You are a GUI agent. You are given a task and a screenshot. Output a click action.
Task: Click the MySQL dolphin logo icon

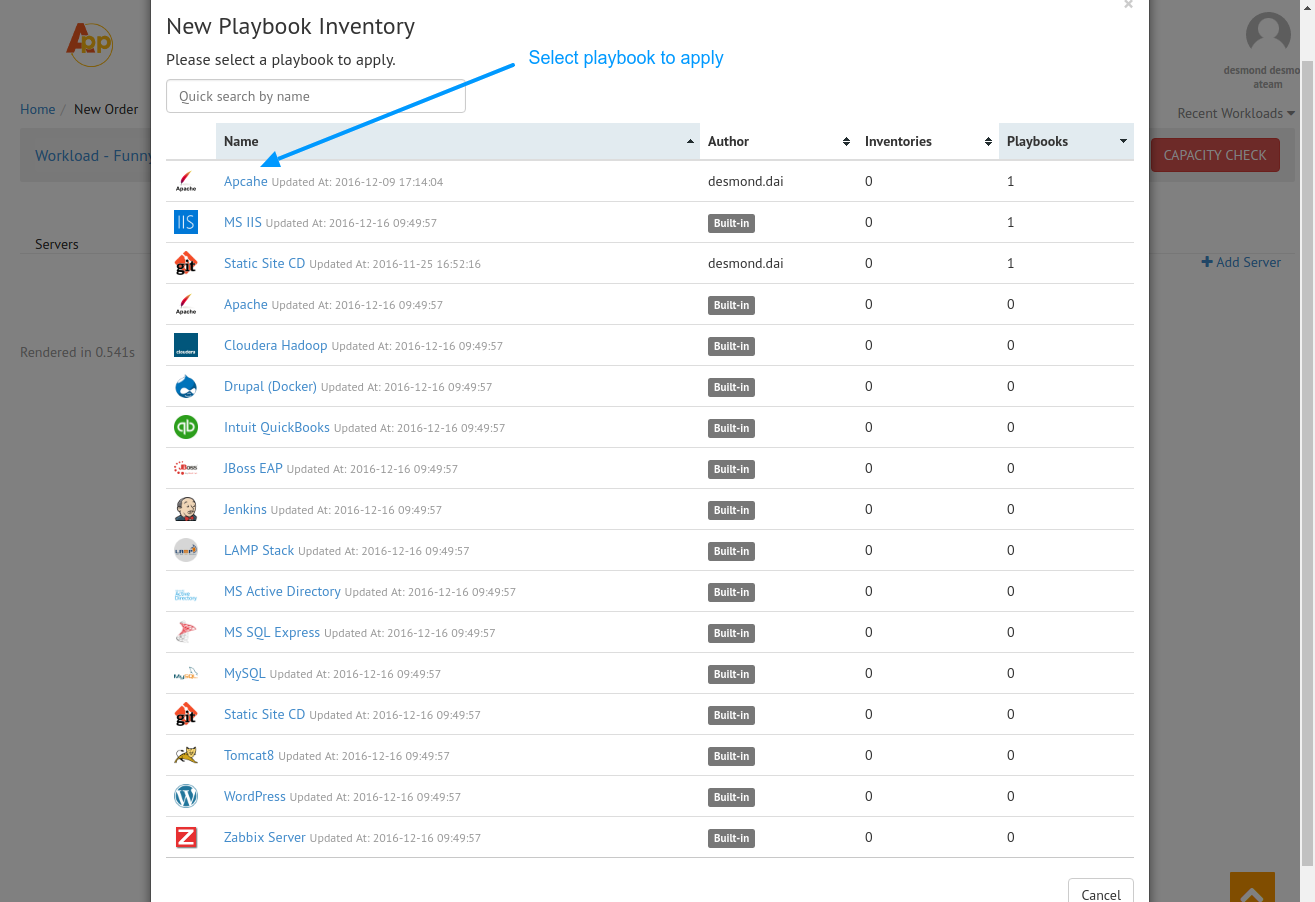click(186, 673)
